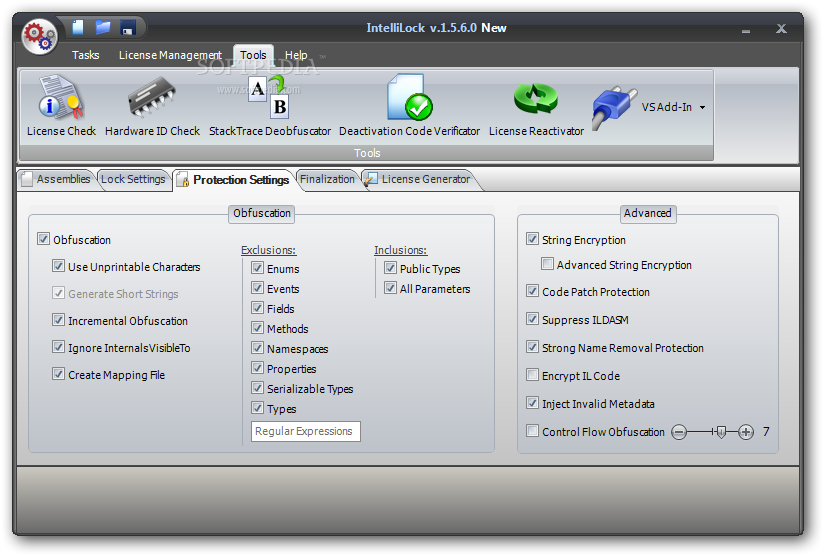Screen dimensions: 824x556
Task: Click the Regular Expressions input field
Action: [306, 431]
